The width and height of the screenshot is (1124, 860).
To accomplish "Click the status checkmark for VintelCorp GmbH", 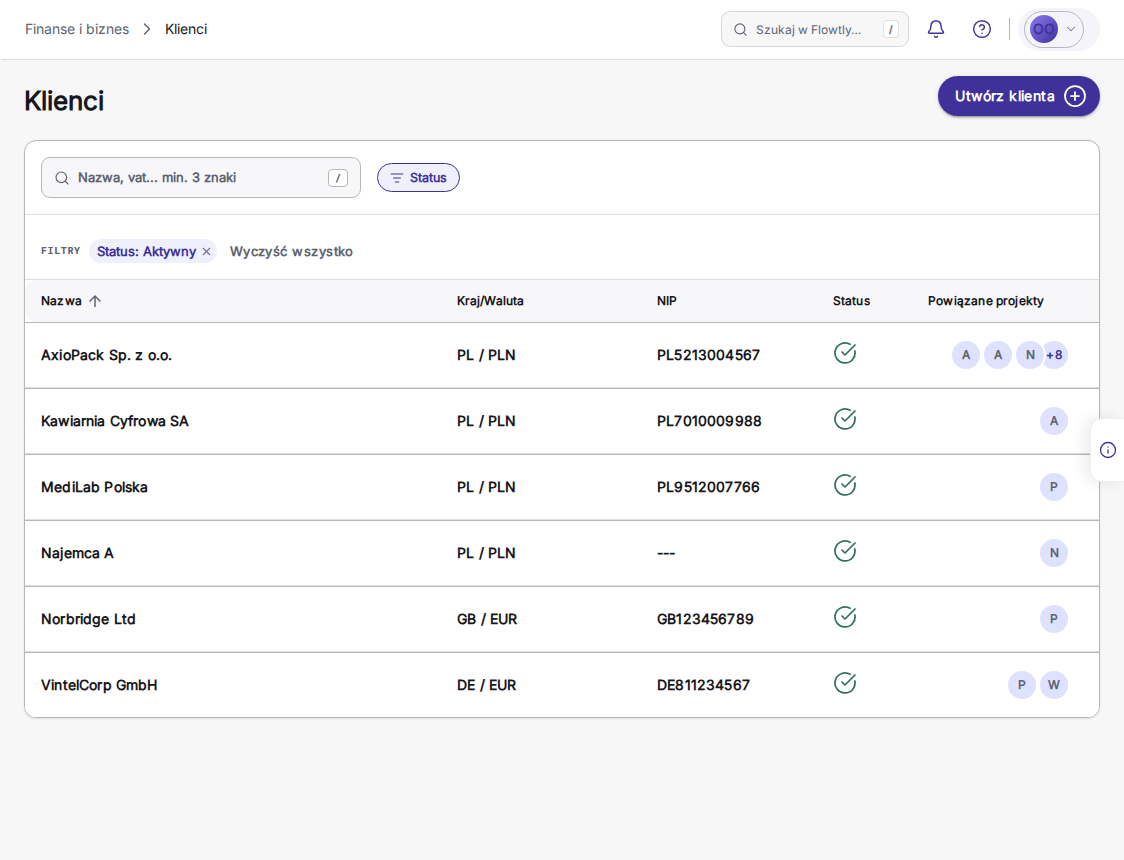I will click(x=845, y=683).
